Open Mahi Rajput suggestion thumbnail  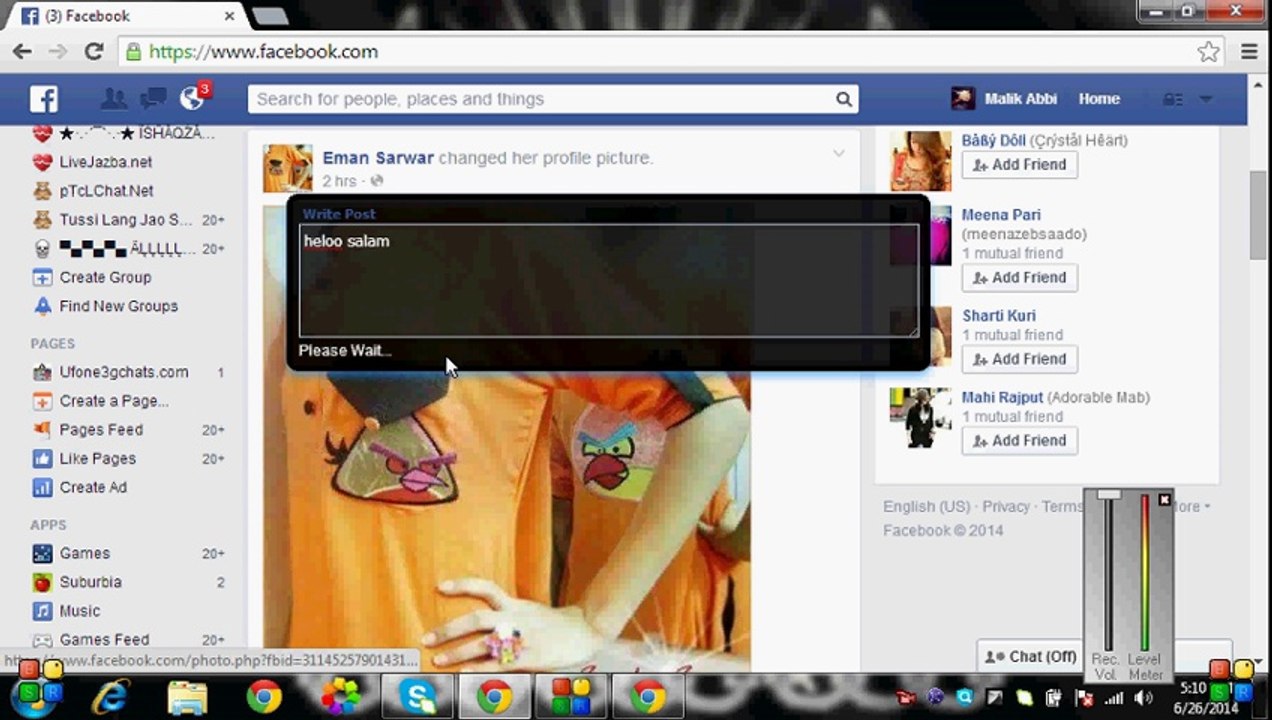coord(920,417)
